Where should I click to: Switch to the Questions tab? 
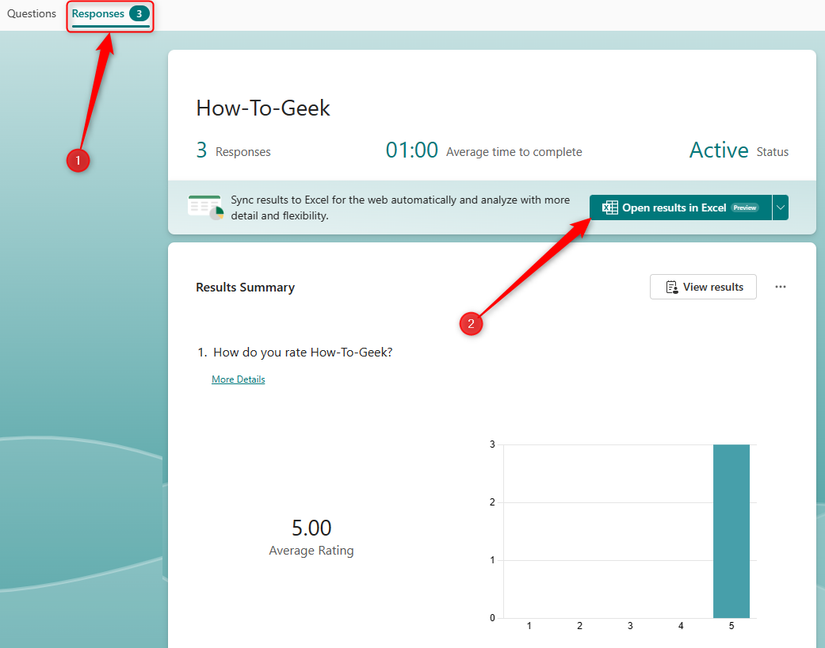coord(31,13)
